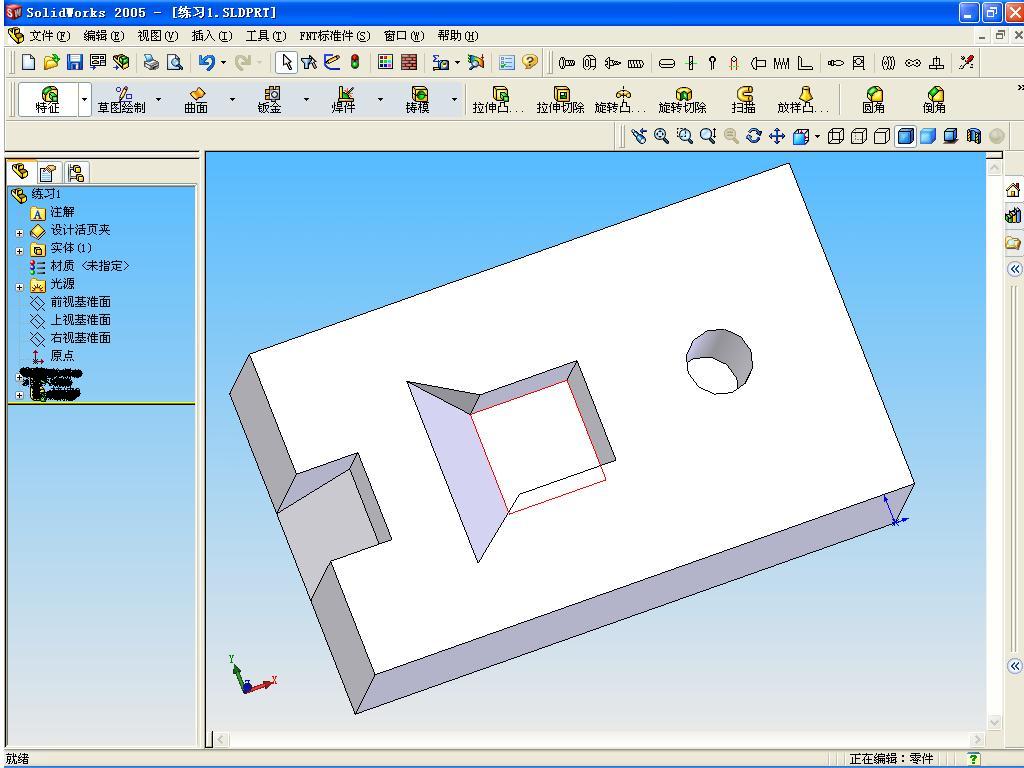Click Zoom to Area icon

pos(684,136)
